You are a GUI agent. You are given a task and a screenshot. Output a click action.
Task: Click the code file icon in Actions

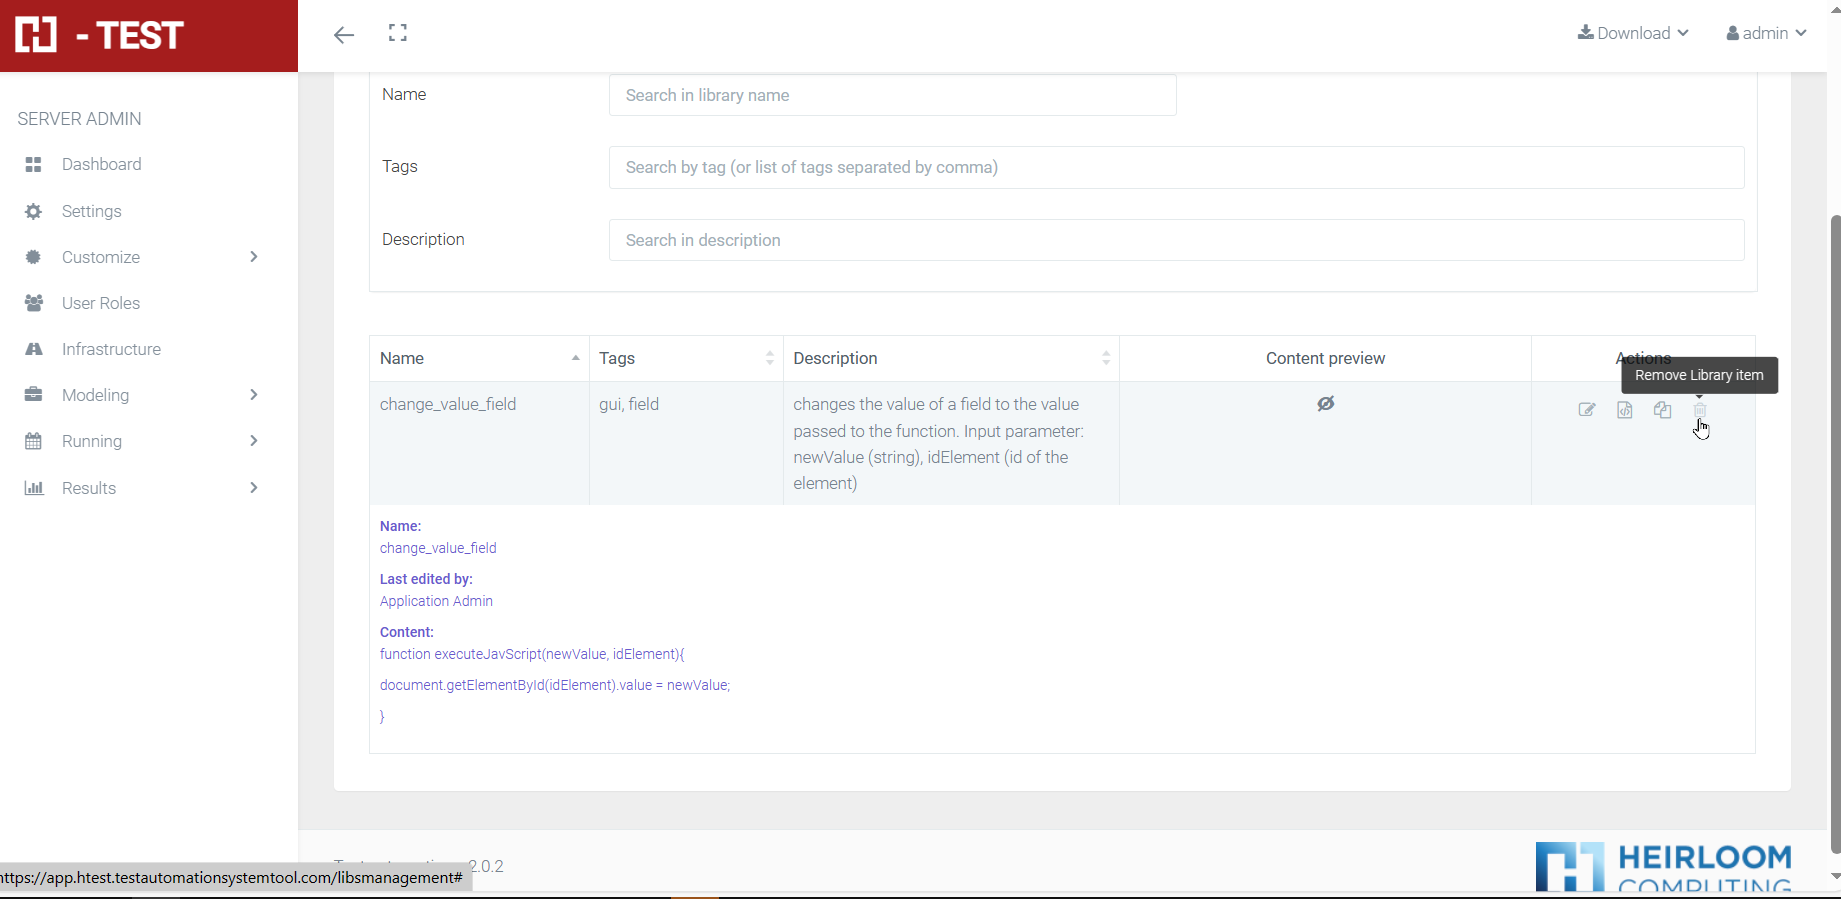1624,410
